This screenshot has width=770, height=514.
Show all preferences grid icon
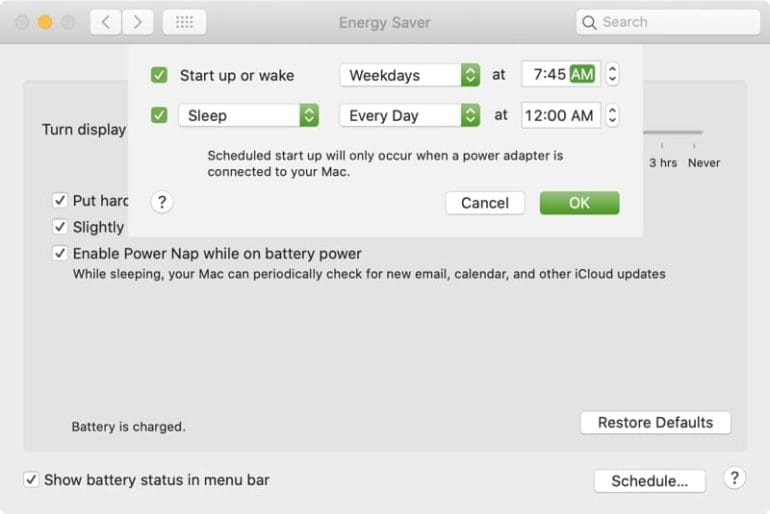(x=184, y=22)
